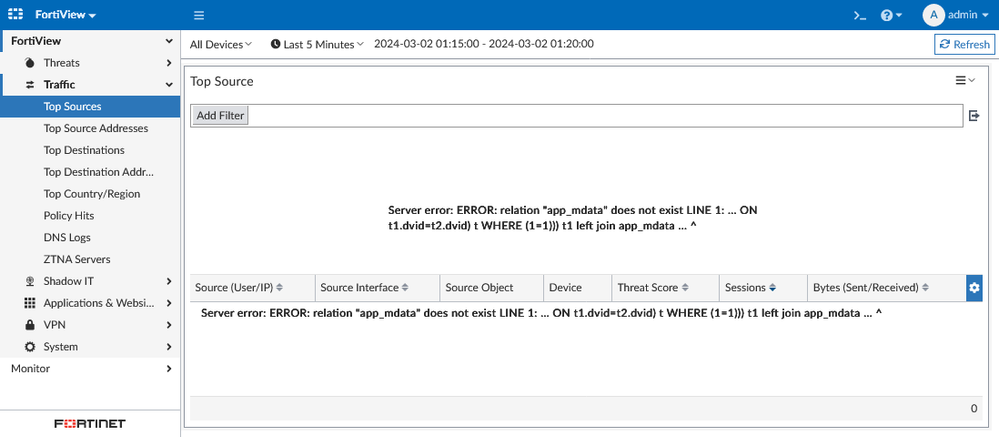
Task: Expand the Threats section chevron
Action: 169,62
